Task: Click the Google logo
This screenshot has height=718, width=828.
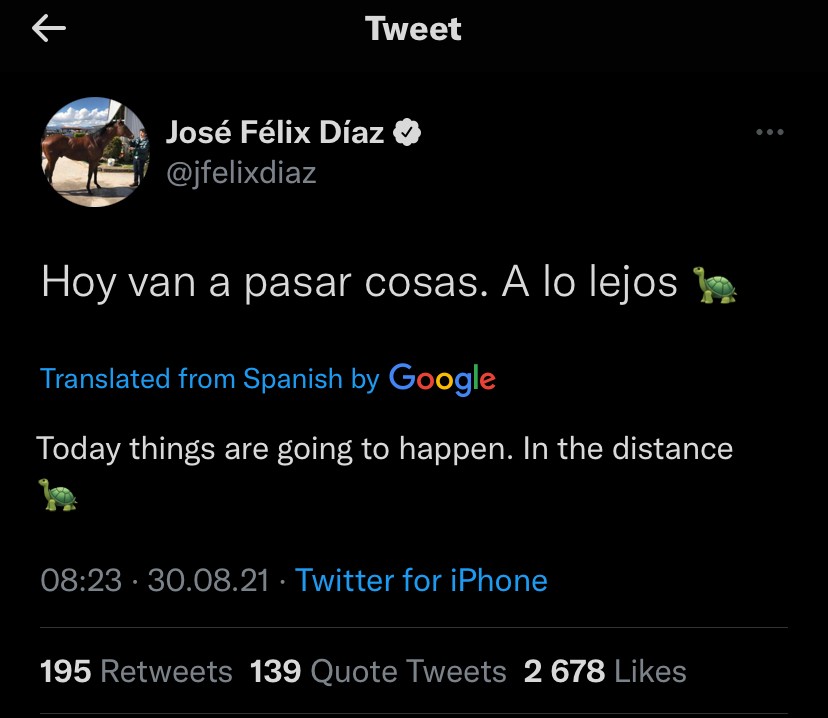Action: click(x=442, y=378)
